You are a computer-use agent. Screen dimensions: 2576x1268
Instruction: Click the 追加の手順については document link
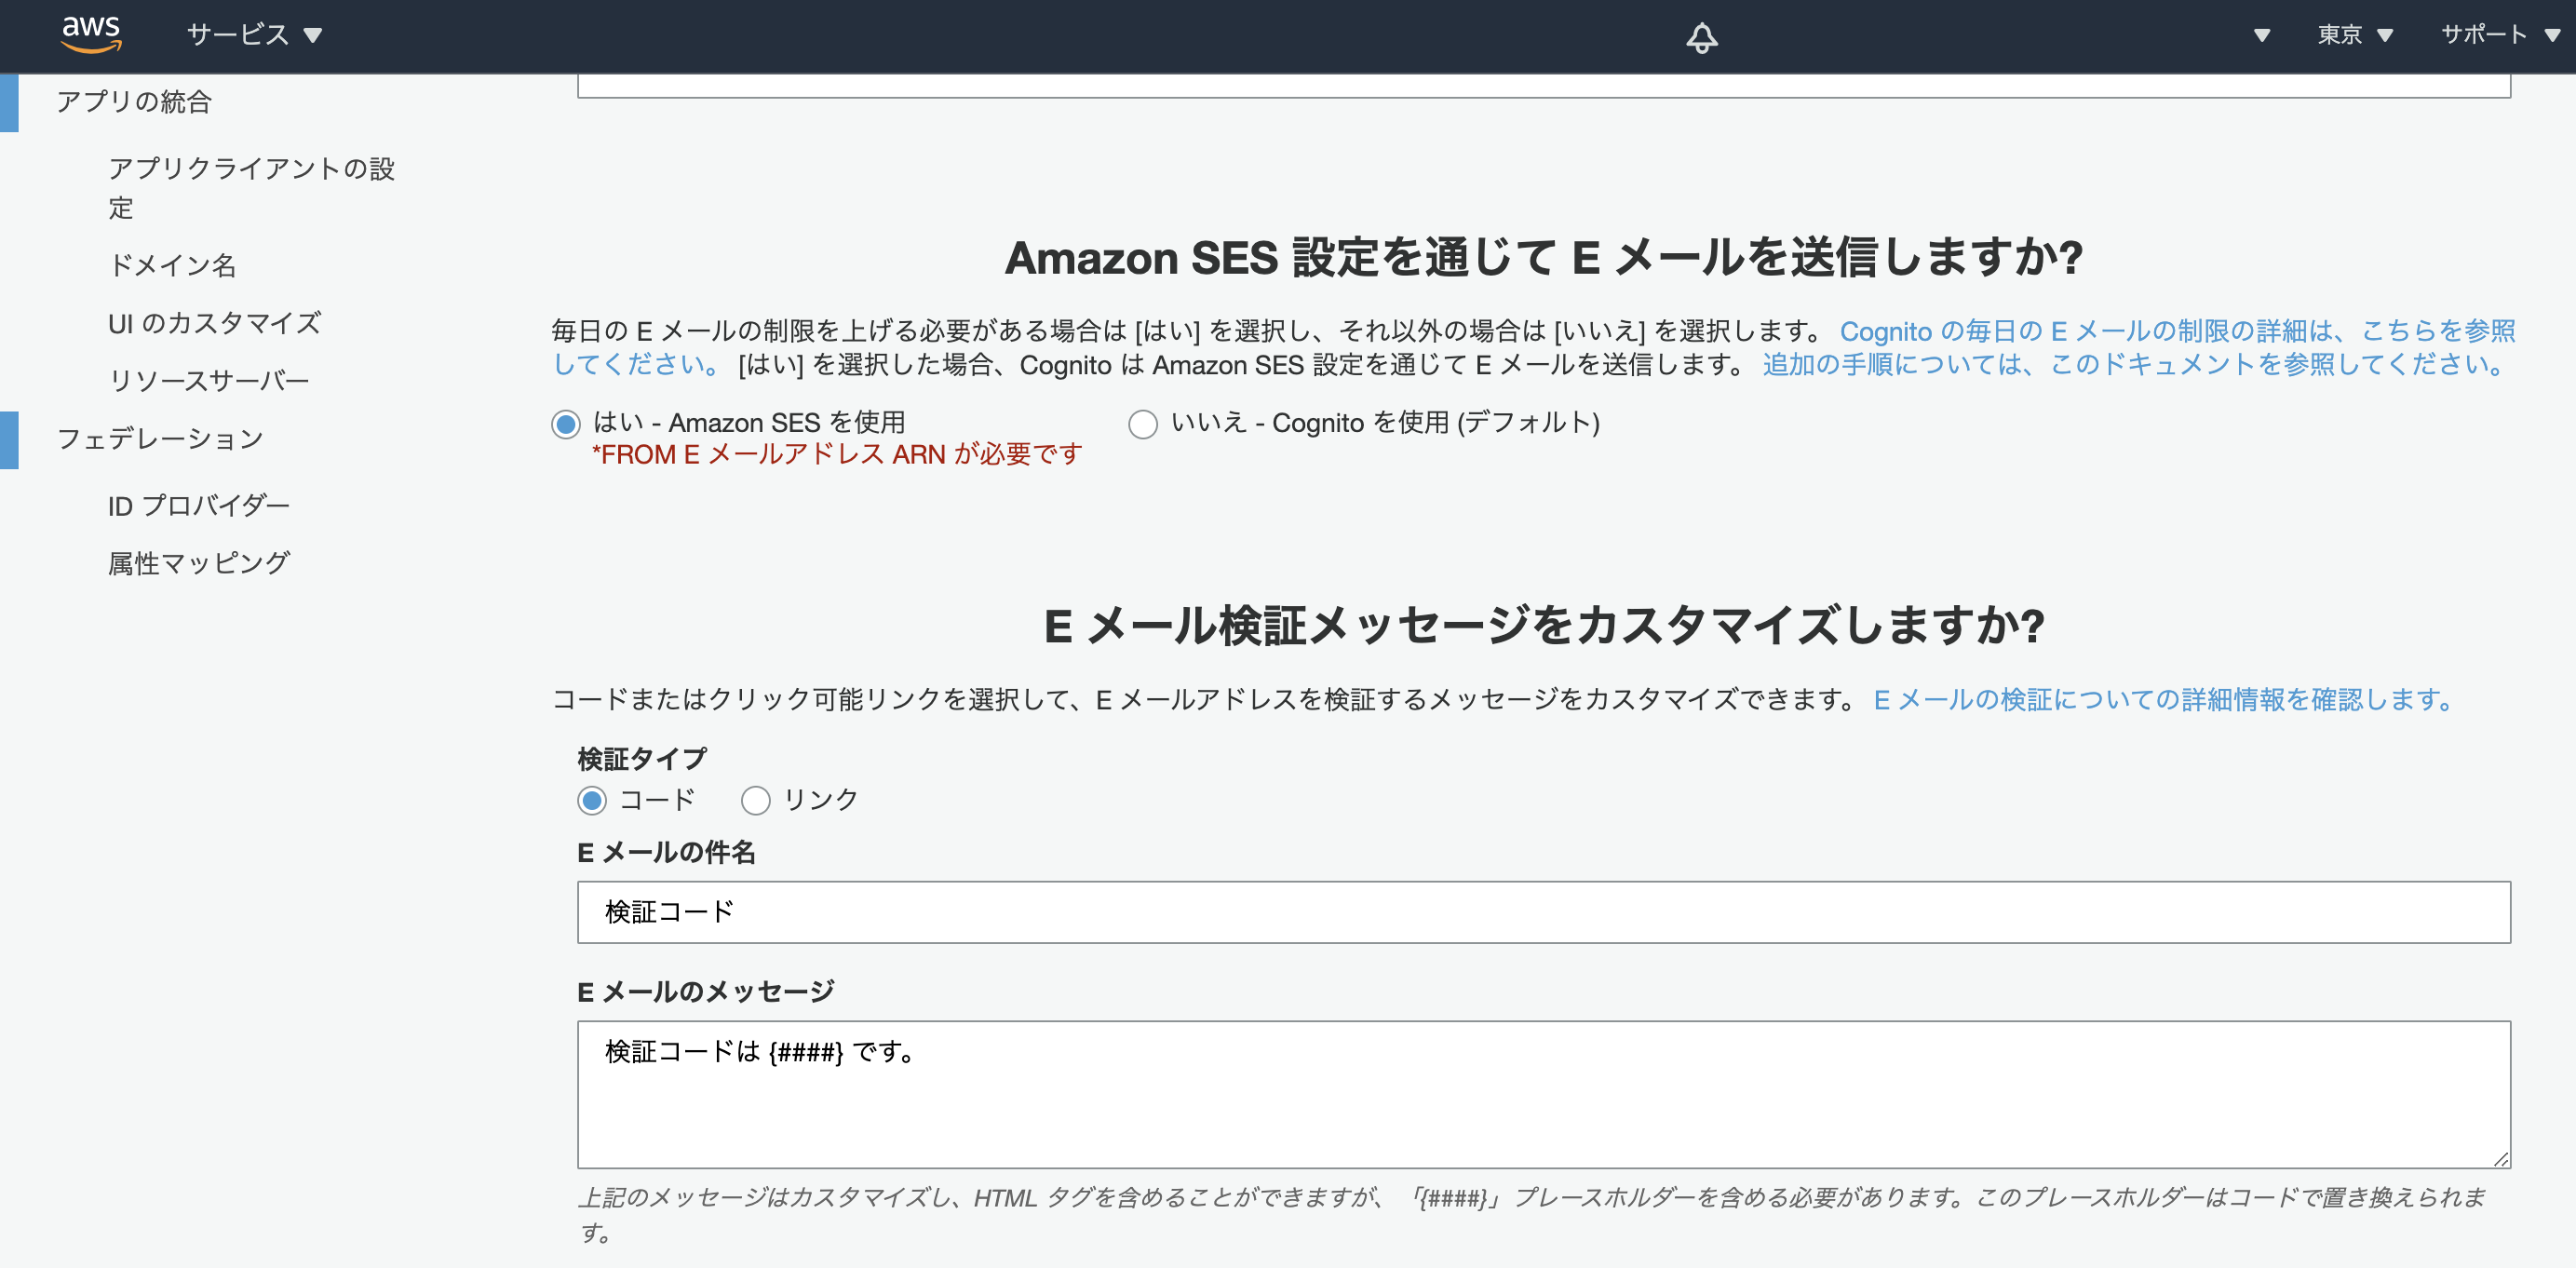point(2134,365)
